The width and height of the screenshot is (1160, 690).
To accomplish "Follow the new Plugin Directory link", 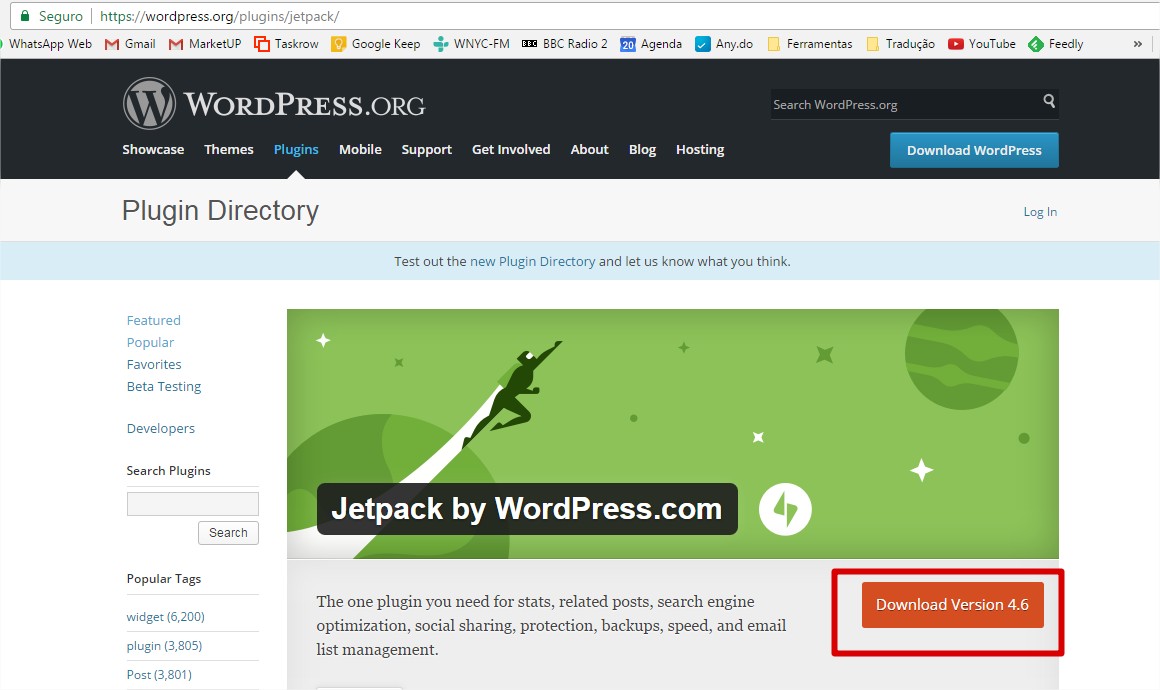I will 533,261.
